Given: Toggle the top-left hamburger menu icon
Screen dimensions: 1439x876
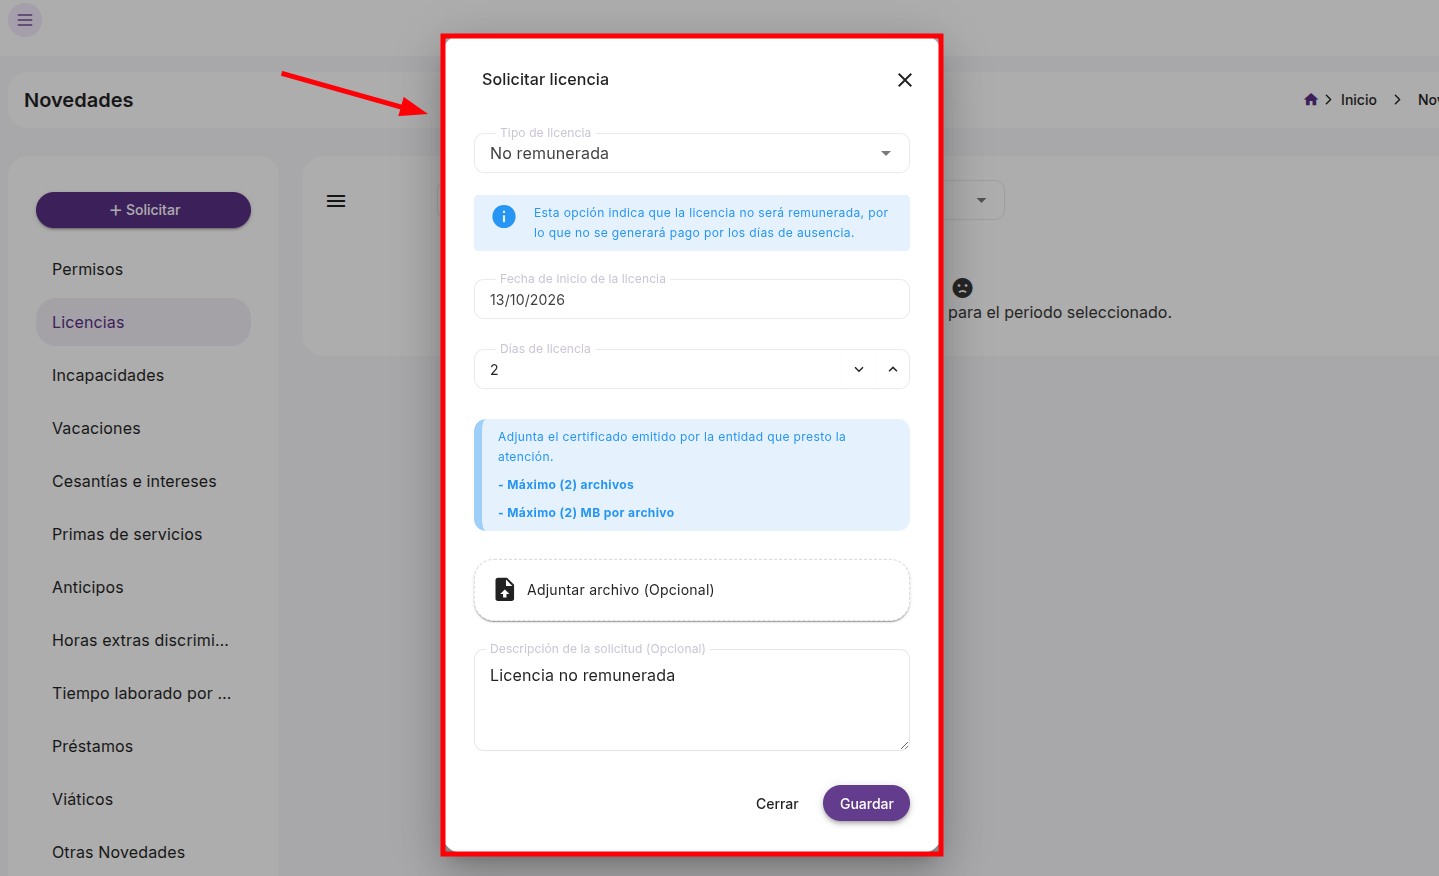Looking at the screenshot, I should (x=25, y=19).
